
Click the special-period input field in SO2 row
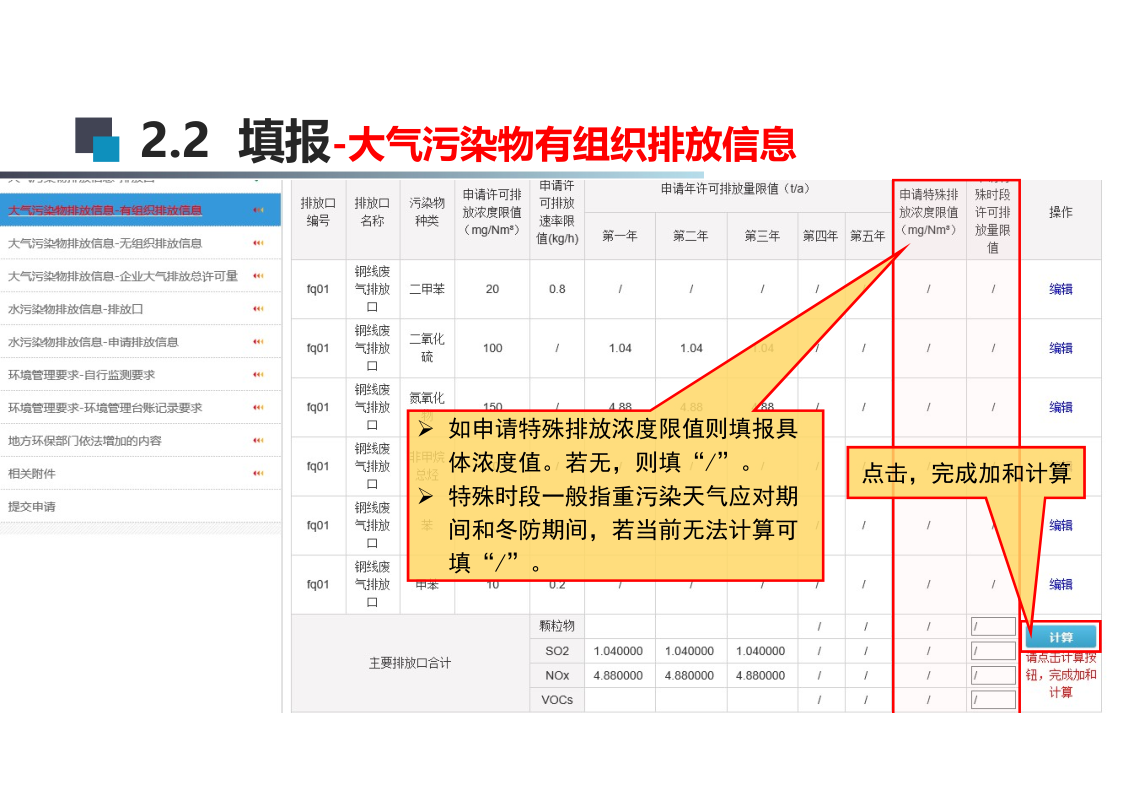point(993,652)
